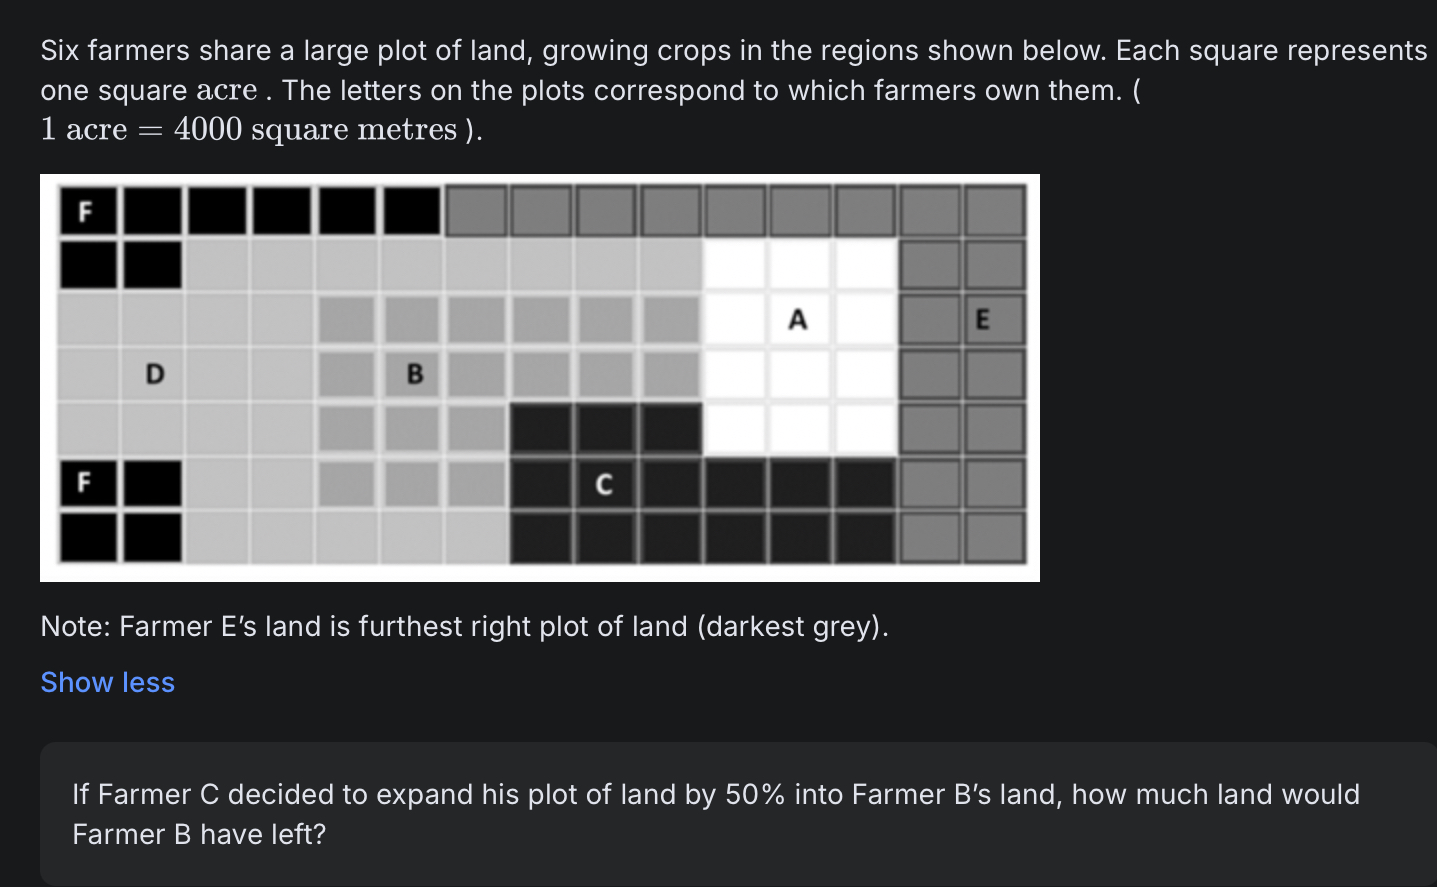Click the black square right of top F
This screenshot has width=1437, height=887.
click(x=153, y=211)
